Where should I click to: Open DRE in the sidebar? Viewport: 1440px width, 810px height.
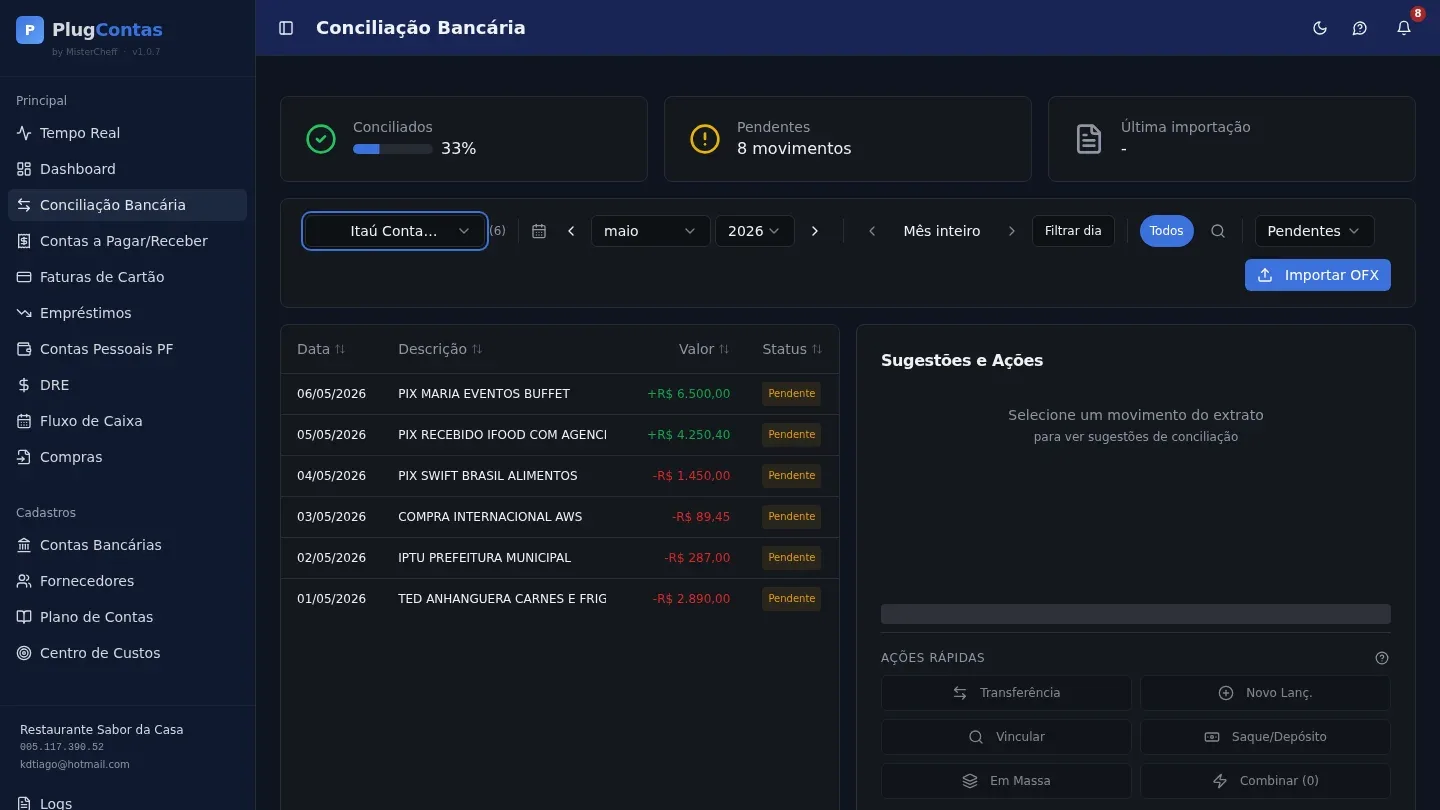[127, 385]
